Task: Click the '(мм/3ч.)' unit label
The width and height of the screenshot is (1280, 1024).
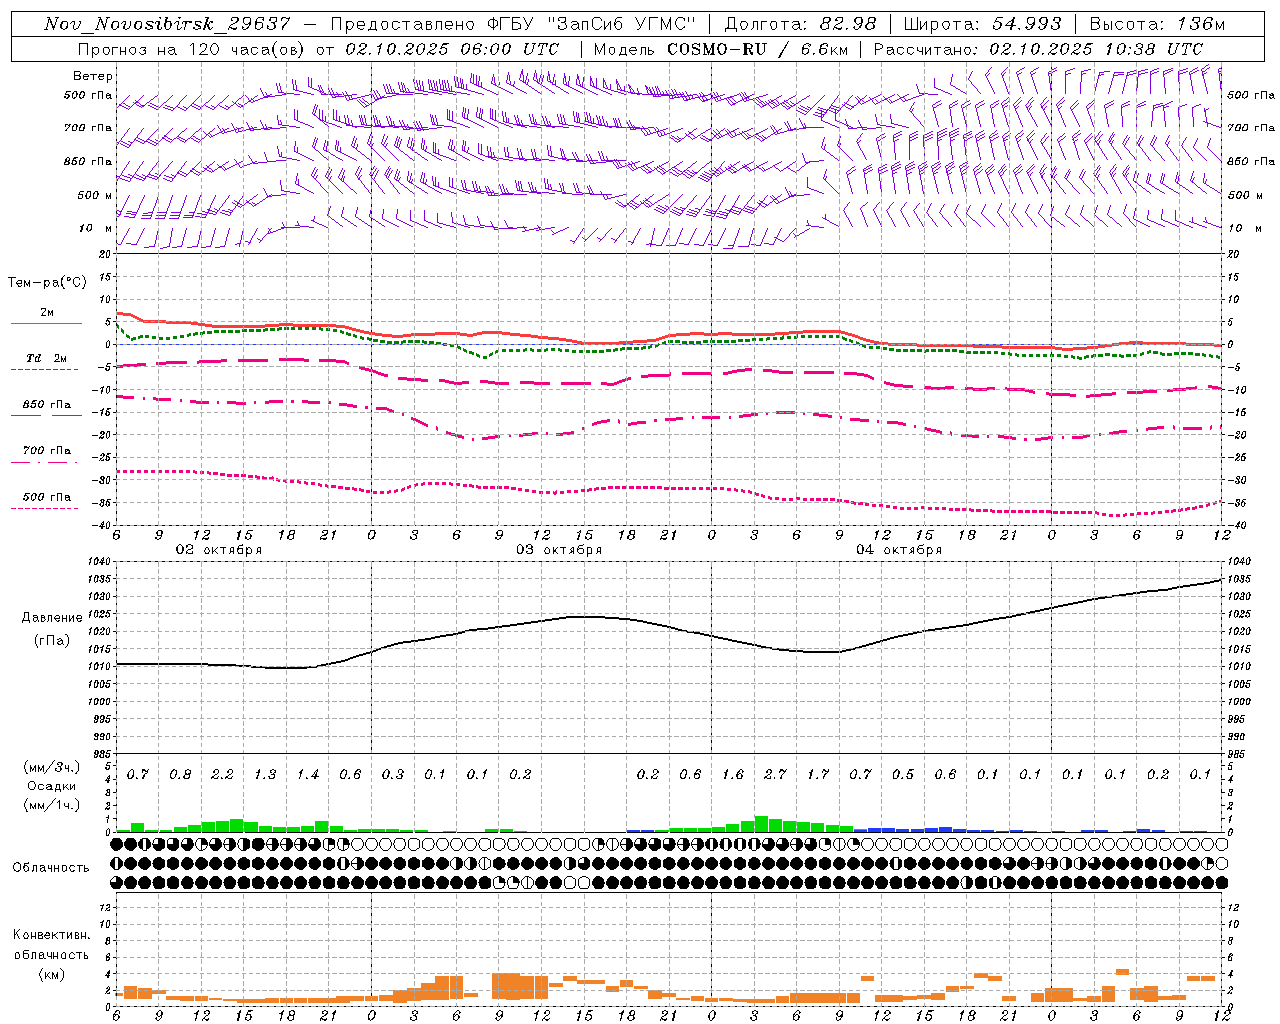Action: (52, 767)
